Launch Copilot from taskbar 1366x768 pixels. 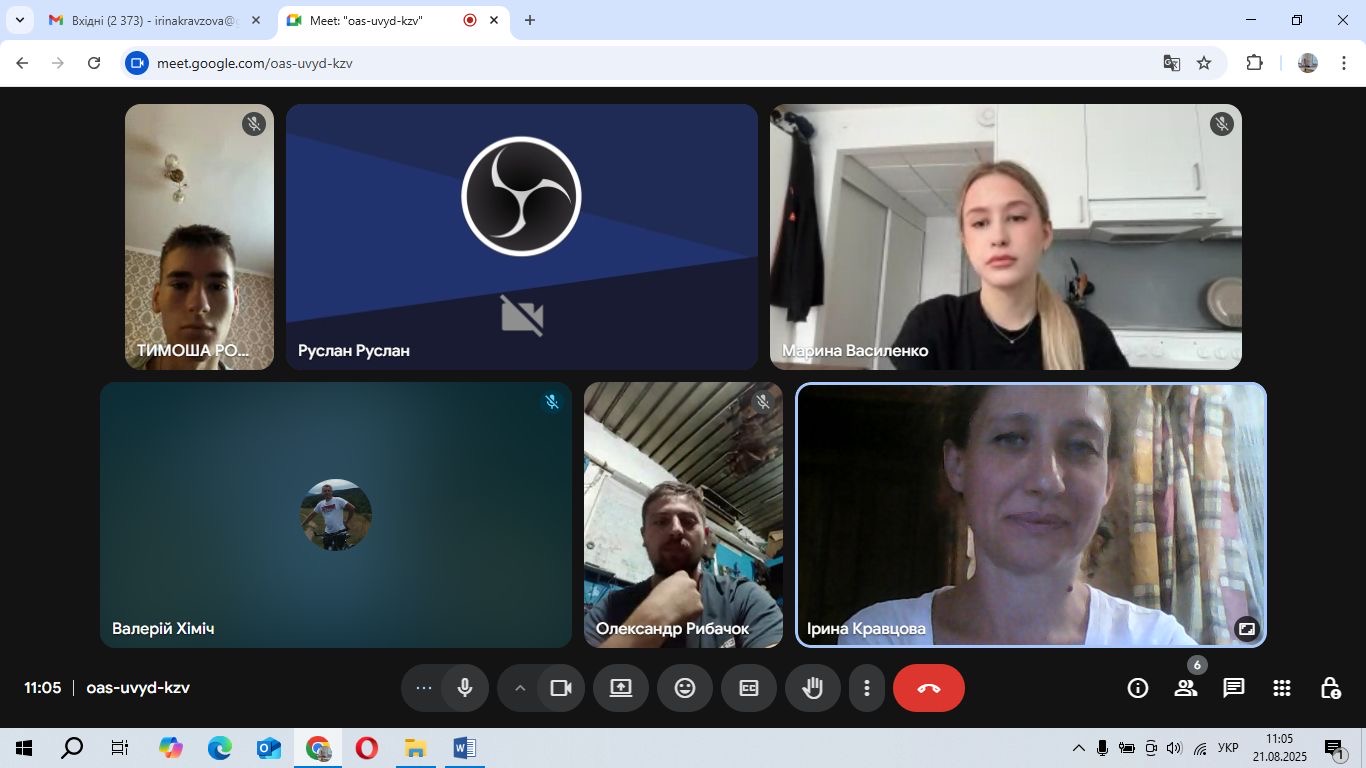(x=171, y=748)
